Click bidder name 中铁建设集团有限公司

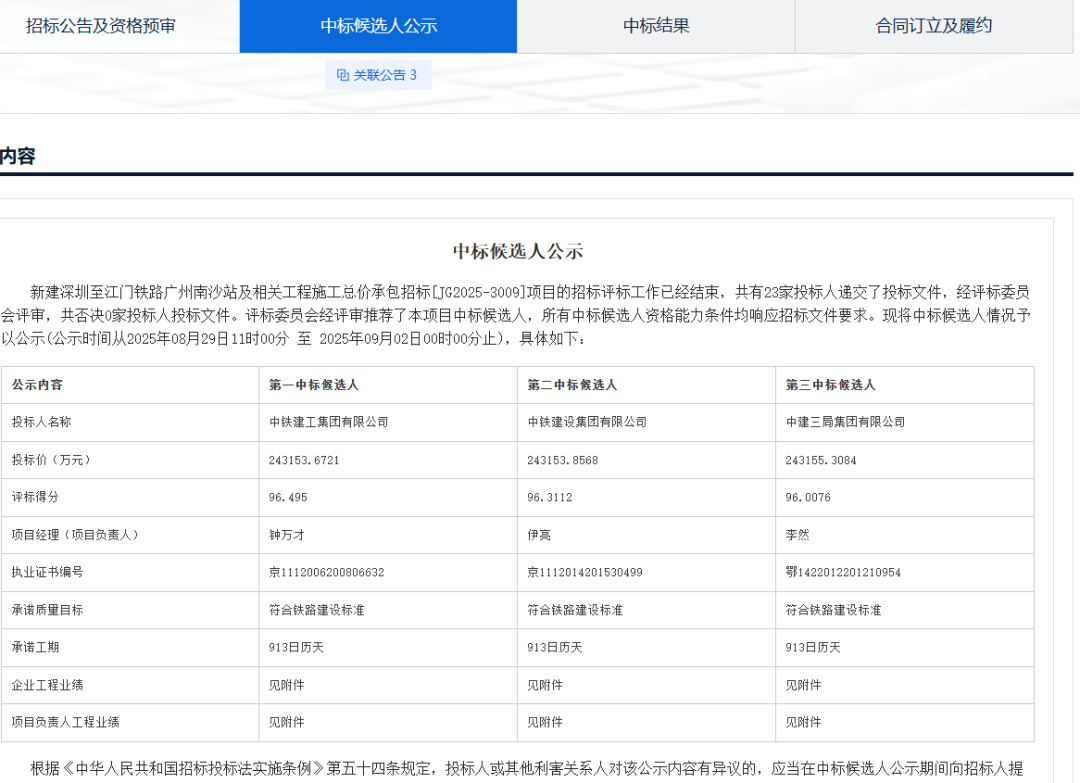[586, 422]
